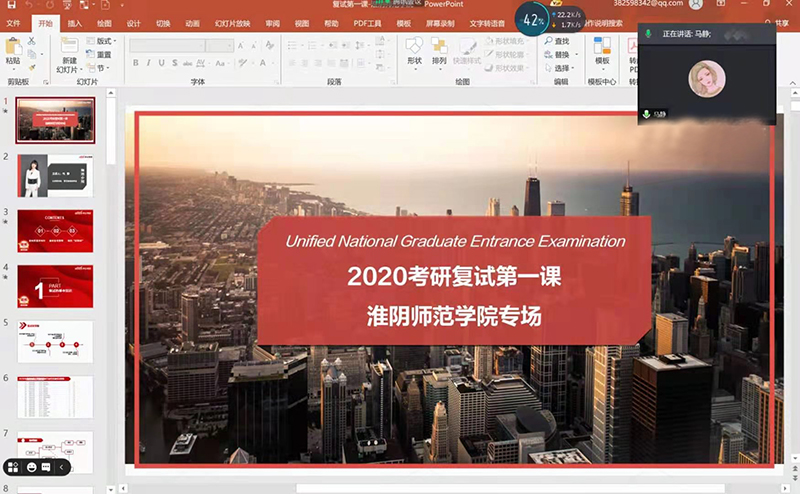Toggle Italic text formatting
The height and width of the screenshot is (494, 800).
pyautogui.click(x=148, y=63)
